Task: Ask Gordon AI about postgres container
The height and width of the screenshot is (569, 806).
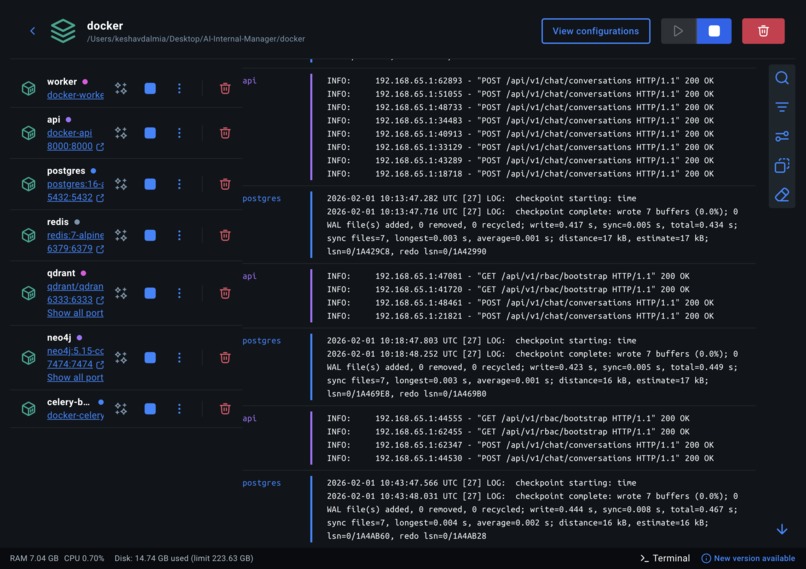Action: pos(121,184)
